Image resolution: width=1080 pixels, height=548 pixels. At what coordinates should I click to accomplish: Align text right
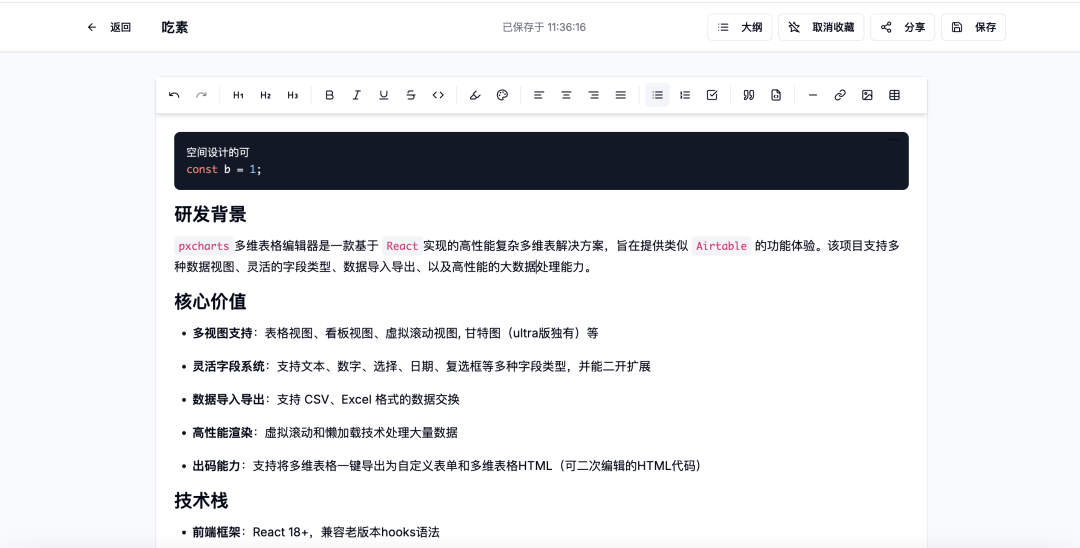tap(593, 95)
